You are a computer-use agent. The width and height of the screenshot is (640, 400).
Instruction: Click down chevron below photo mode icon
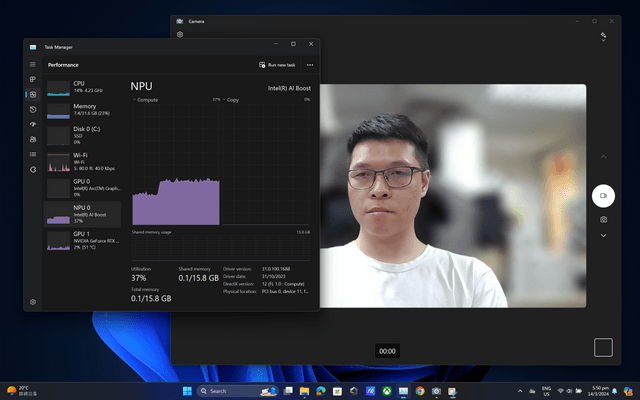click(603, 236)
